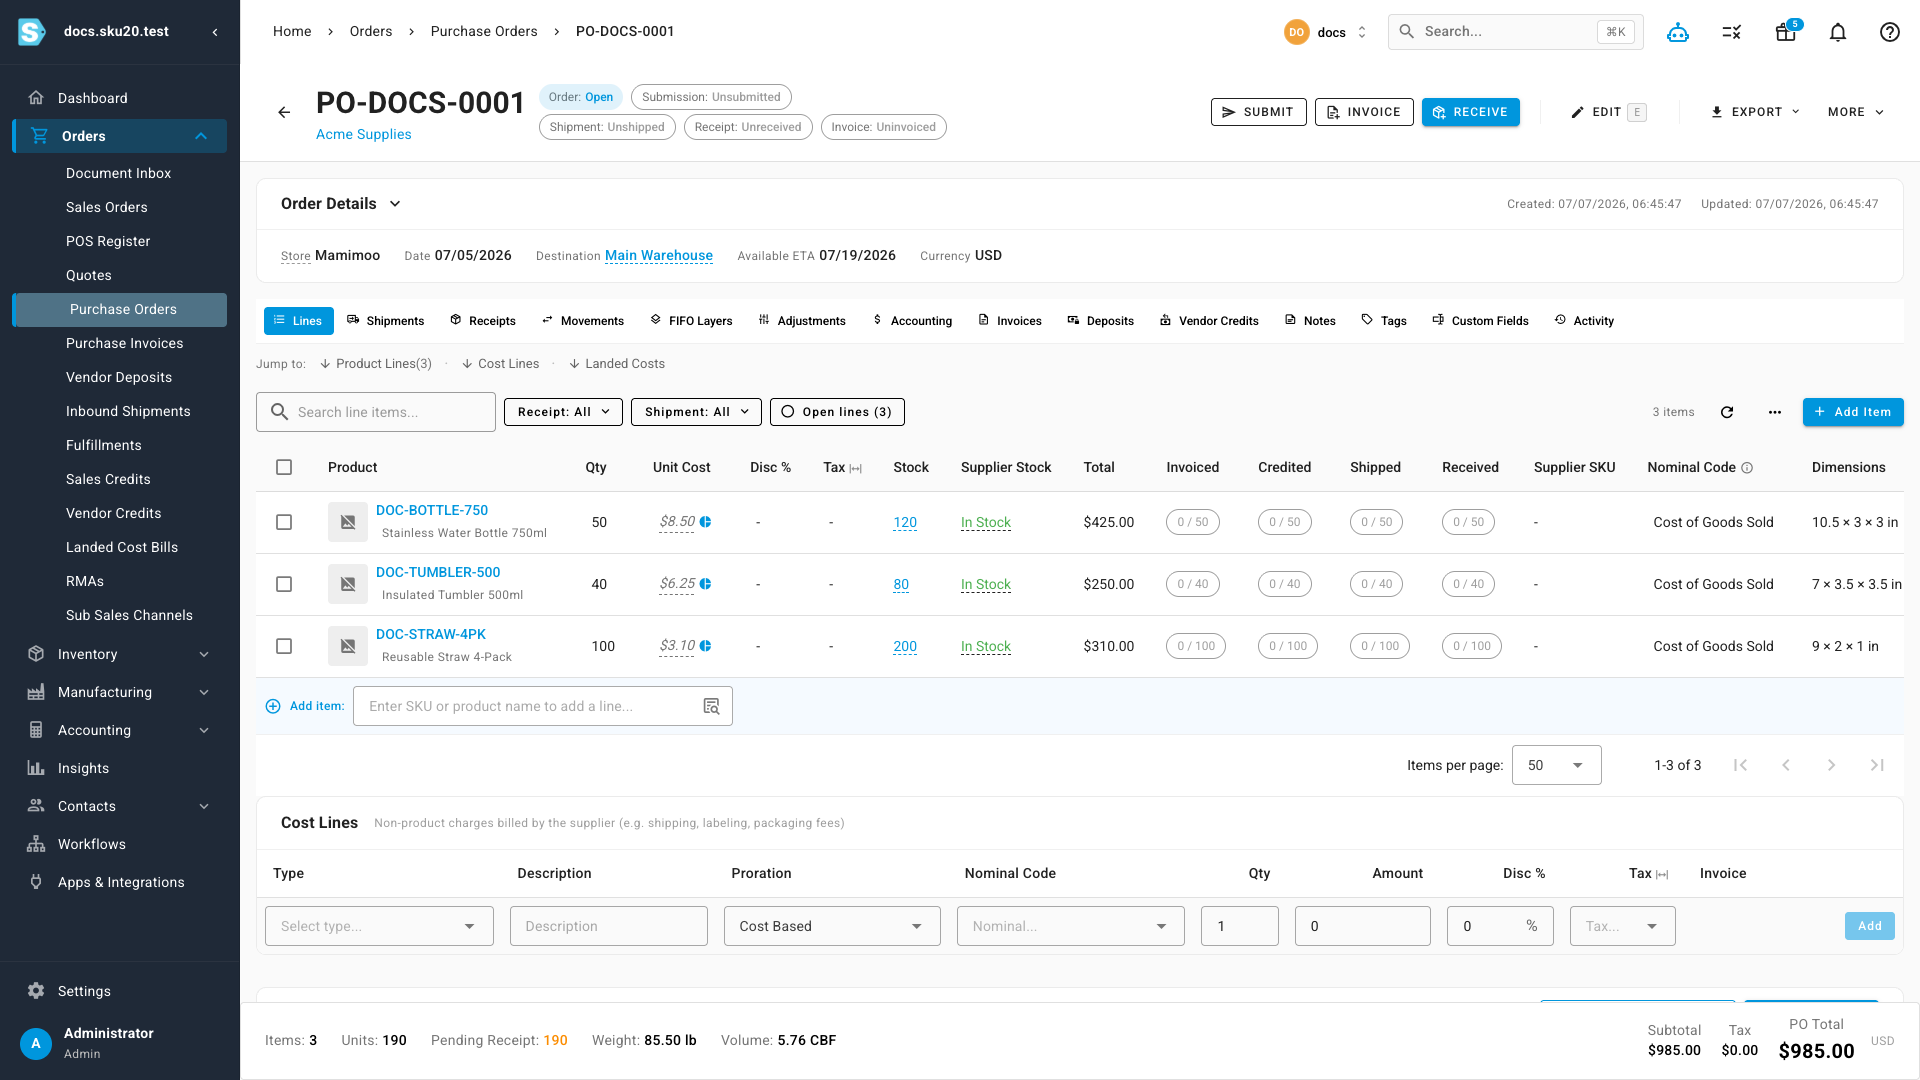Click the cost info icon beside $6.25

(x=706, y=584)
